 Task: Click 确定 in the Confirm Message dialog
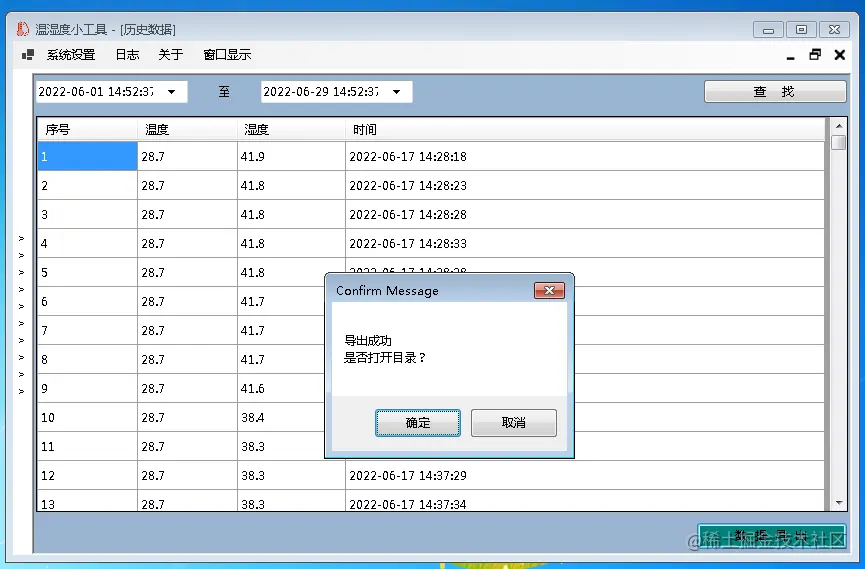click(418, 423)
